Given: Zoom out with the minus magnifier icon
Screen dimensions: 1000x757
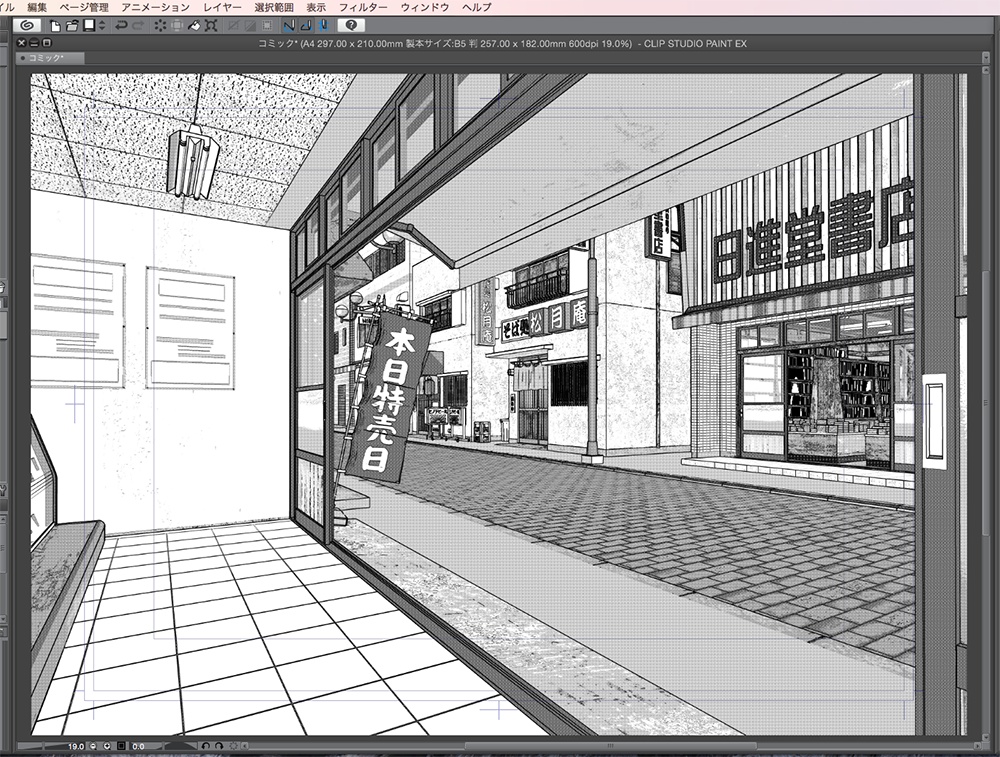Looking at the screenshot, I should tap(92, 746).
